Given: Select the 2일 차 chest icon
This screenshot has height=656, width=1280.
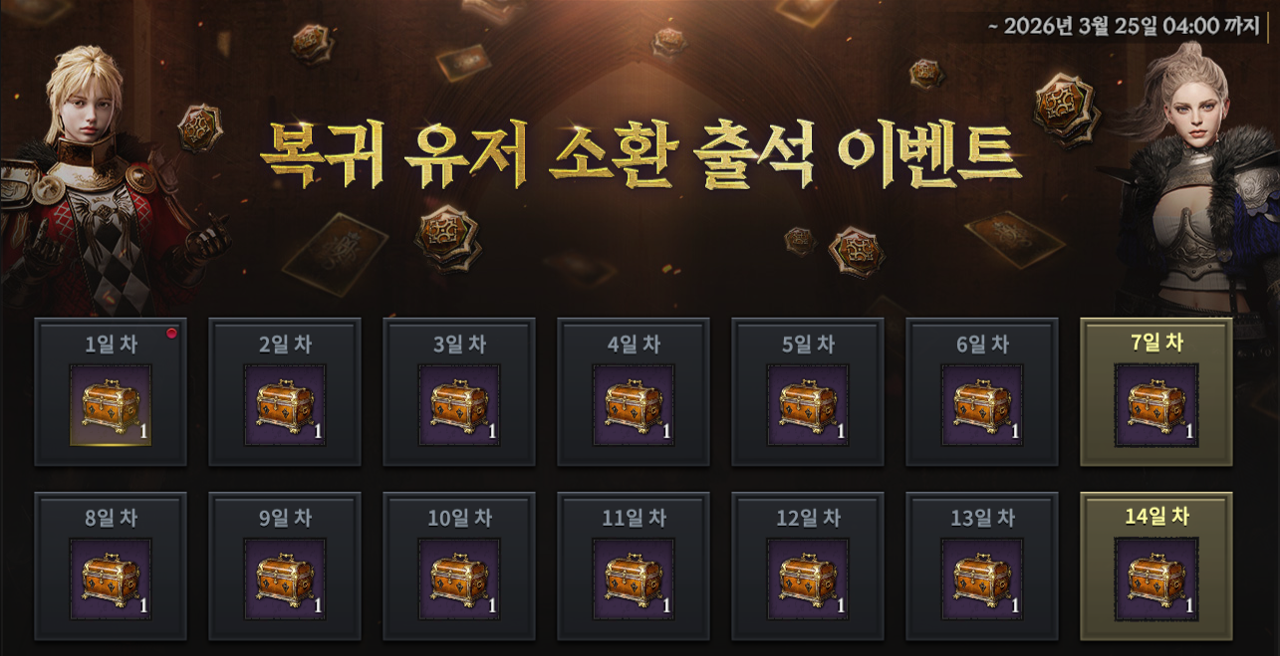Looking at the screenshot, I should click(285, 405).
